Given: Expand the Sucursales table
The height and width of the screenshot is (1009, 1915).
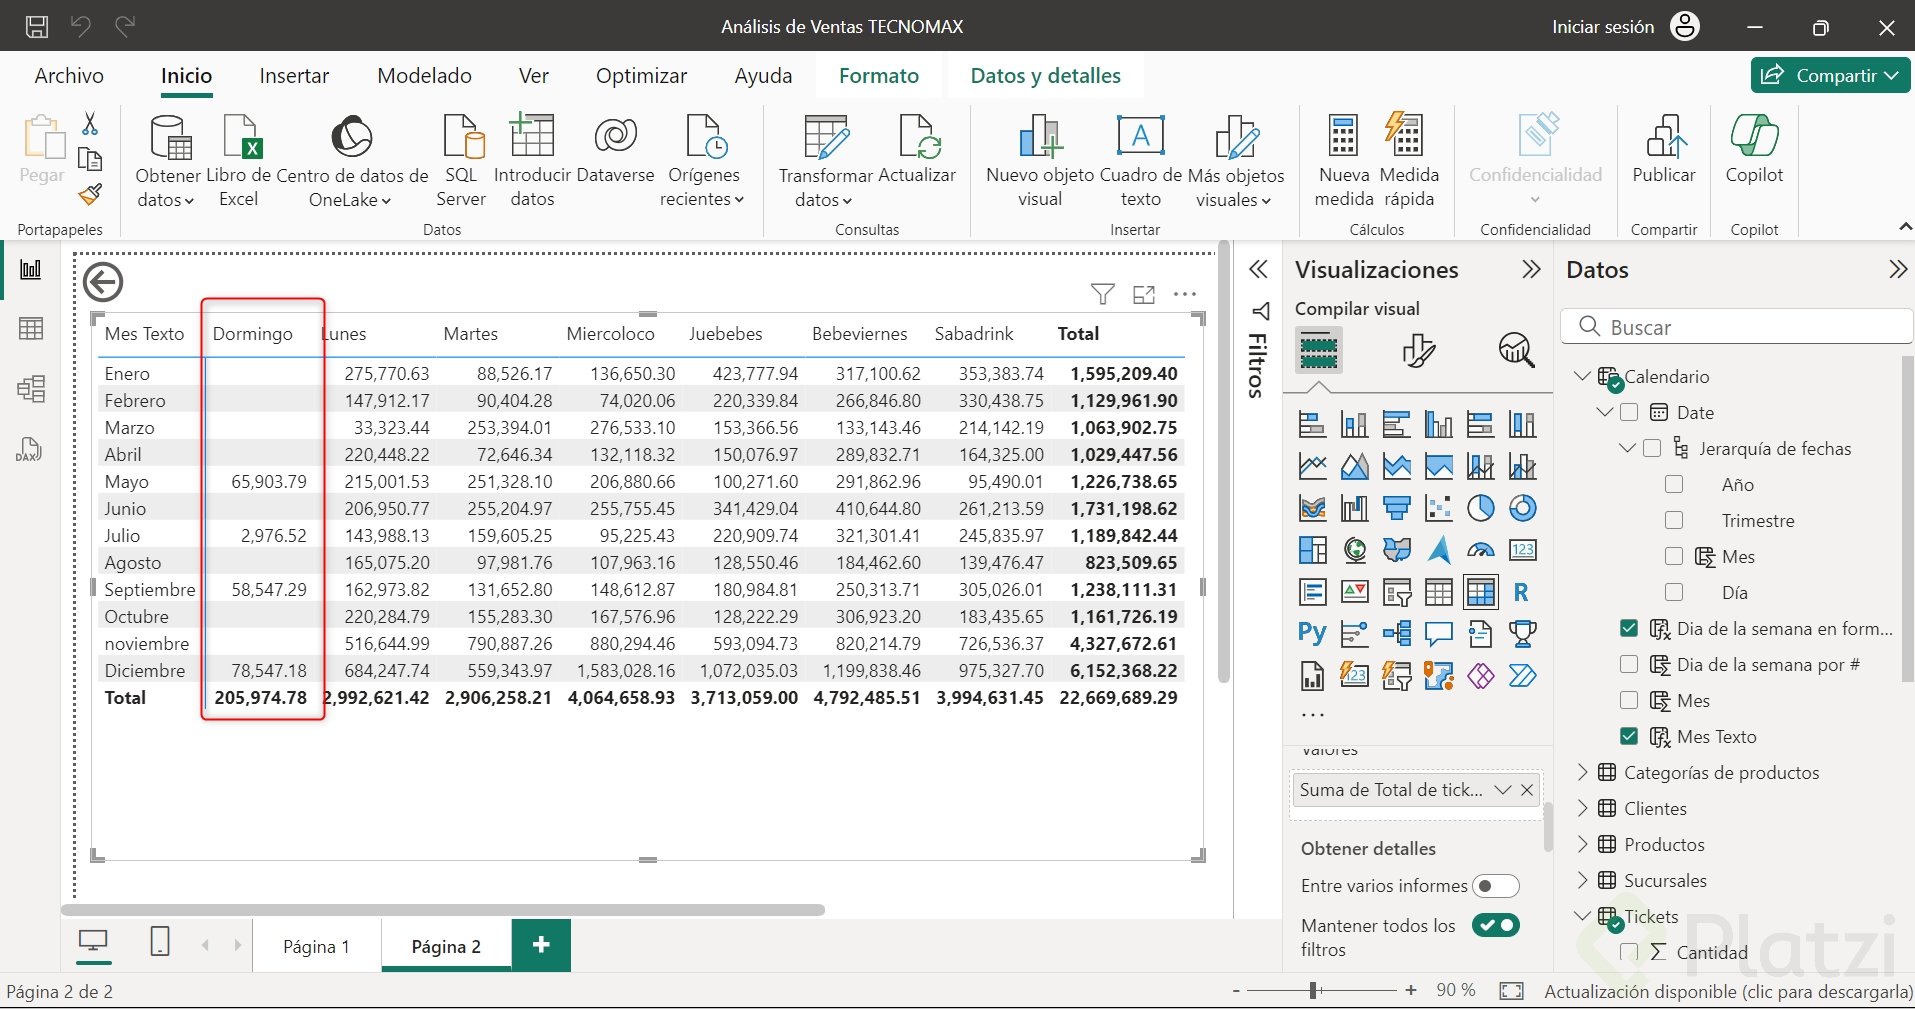Looking at the screenshot, I should (x=1582, y=881).
